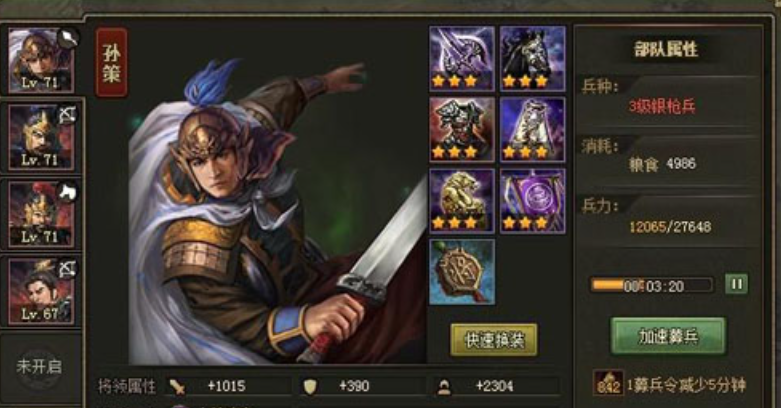Click the 3级银枪兵 troop type text
The image size is (781, 408).
click(x=662, y=106)
